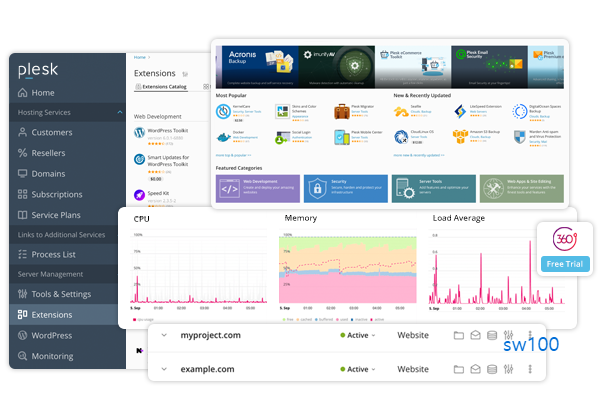This screenshot has width=600, height=400.
Task: Click the Server Management section header
Action: point(64,274)
